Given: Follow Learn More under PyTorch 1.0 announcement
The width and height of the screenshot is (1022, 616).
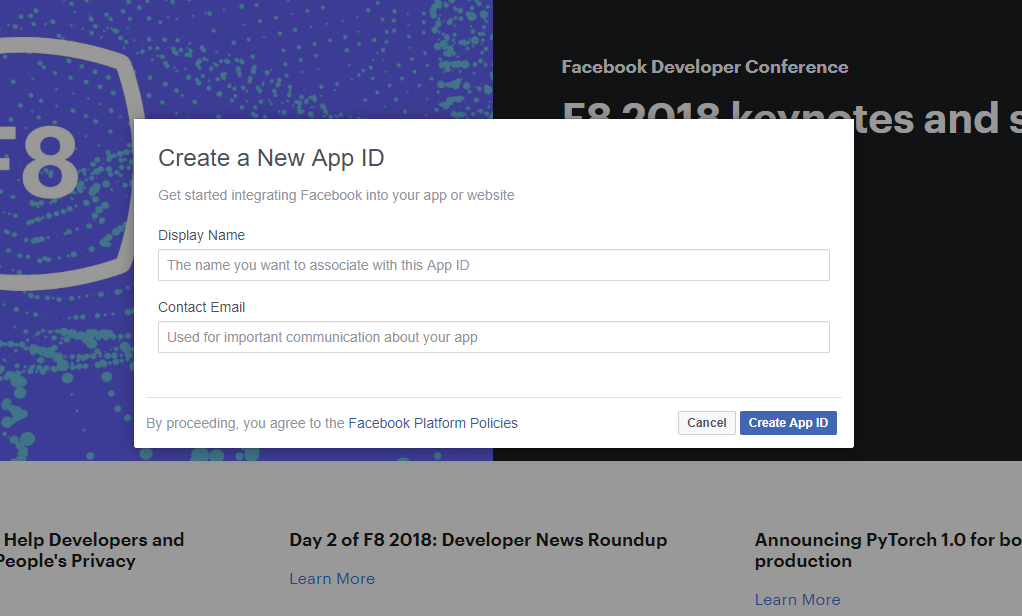Looking at the screenshot, I should click(797, 599).
